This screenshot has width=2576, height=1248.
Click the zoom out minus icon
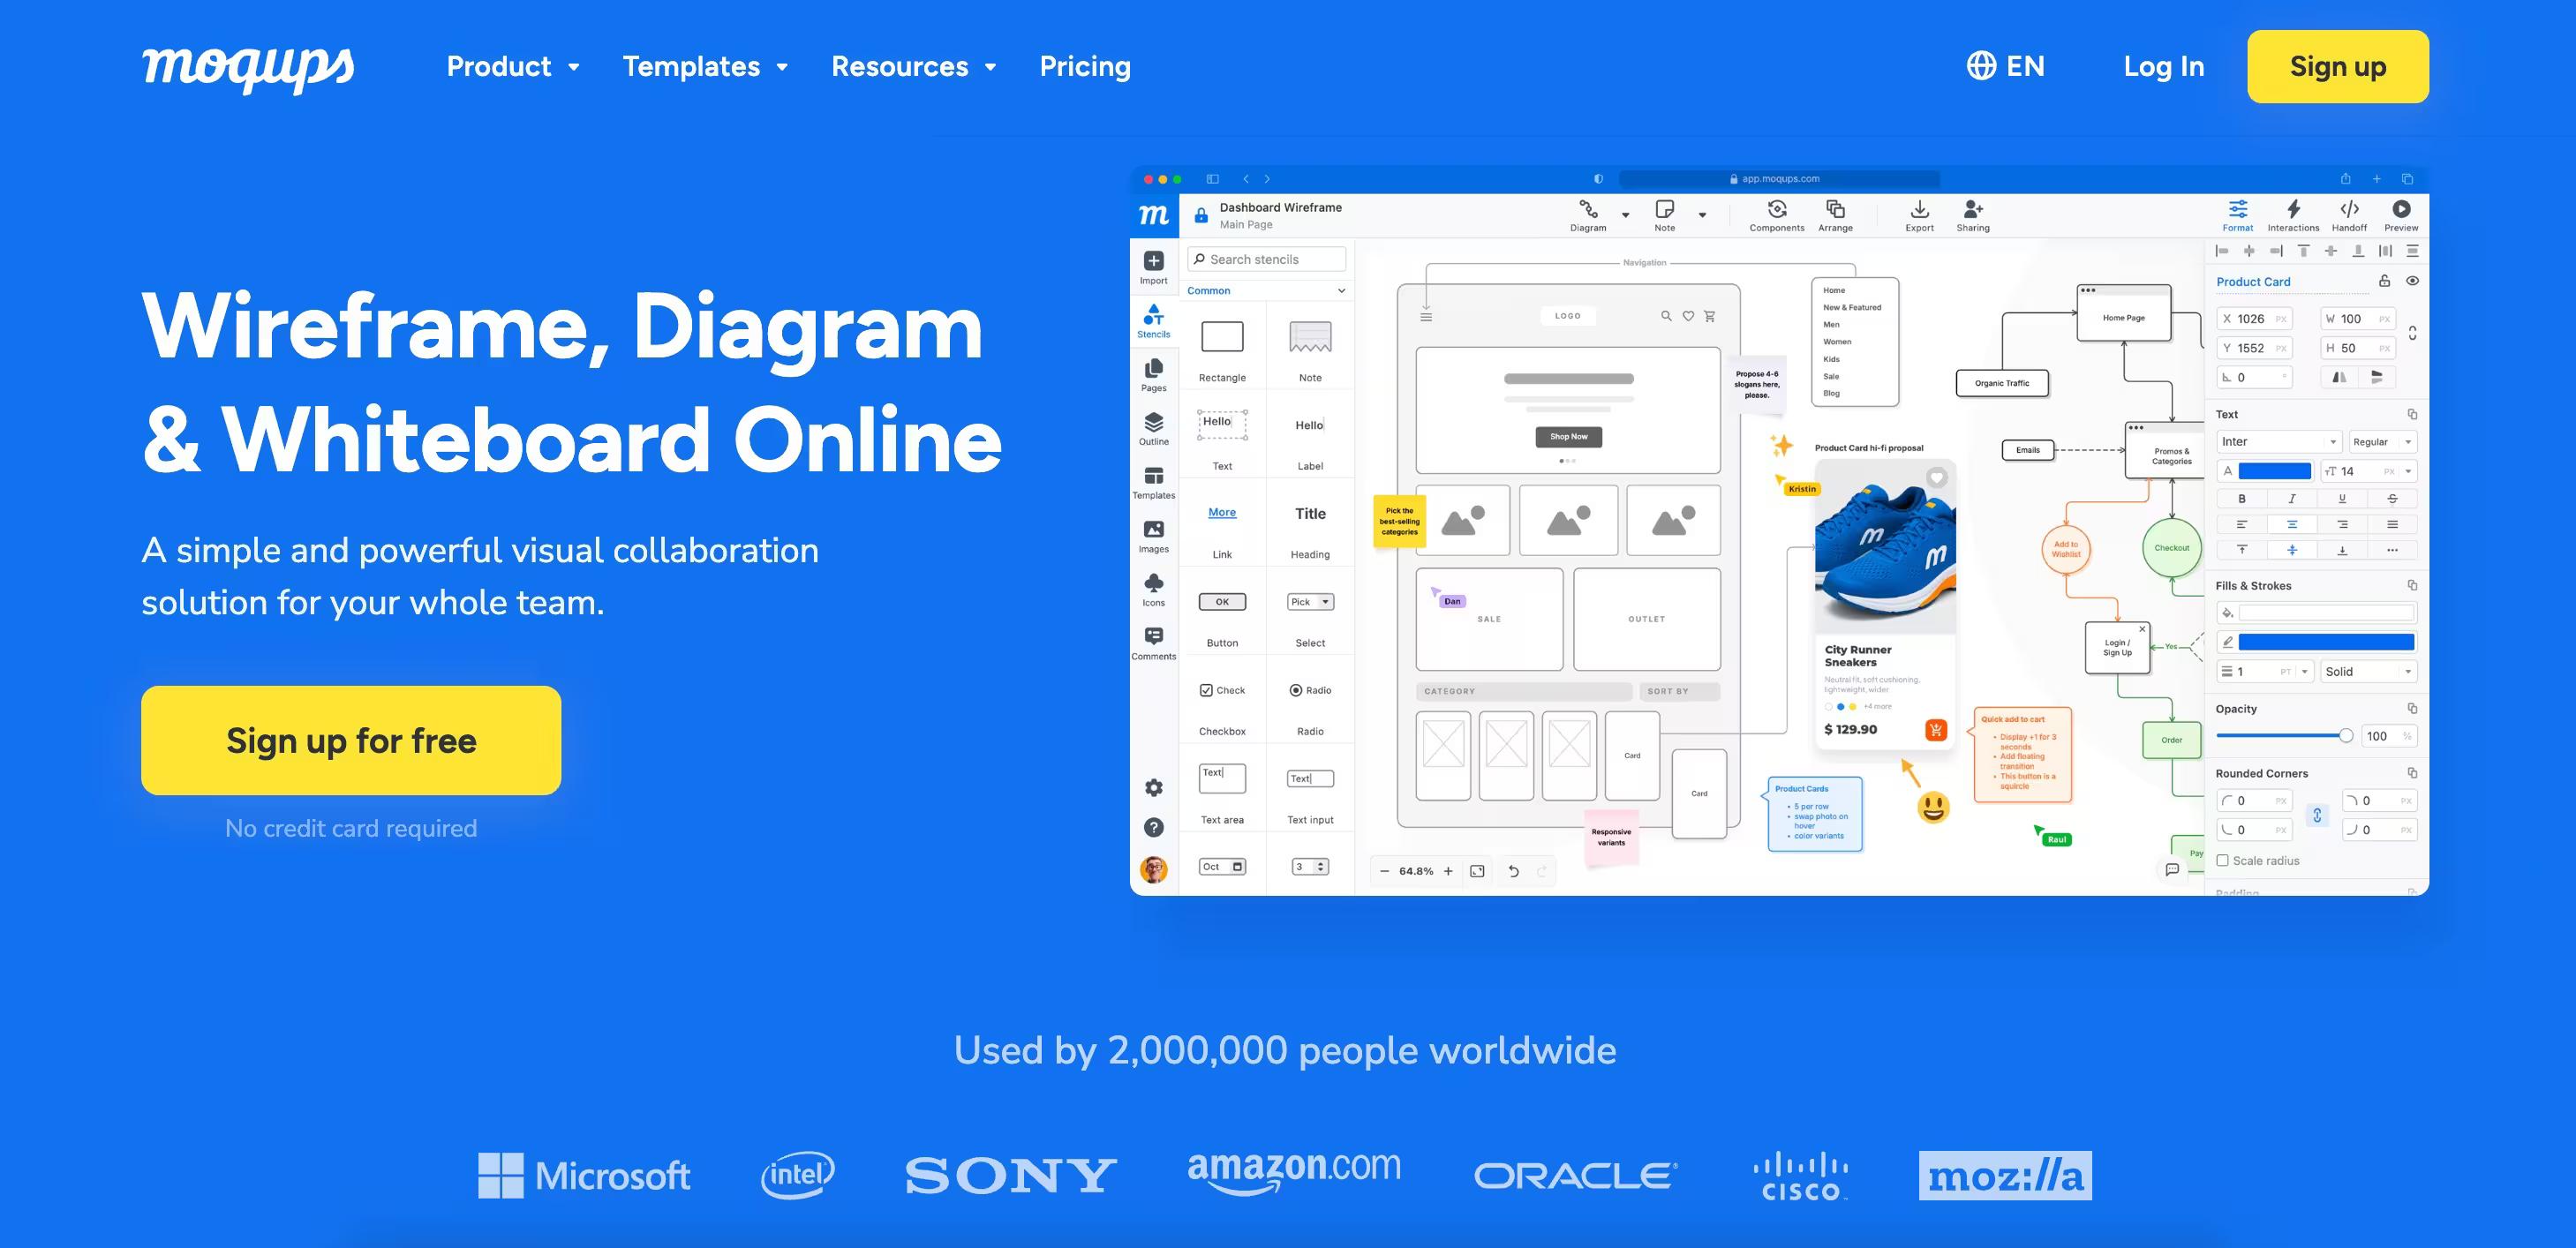tap(1384, 871)
